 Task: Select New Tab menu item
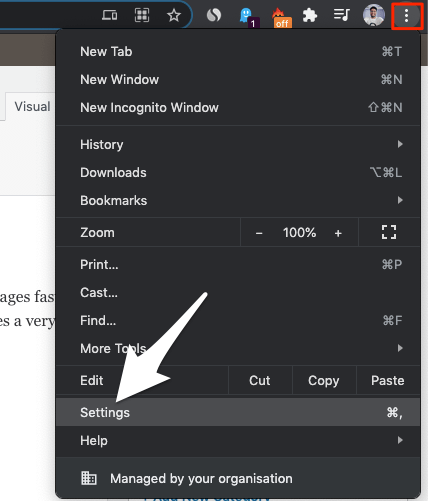[x=238, y=52]
